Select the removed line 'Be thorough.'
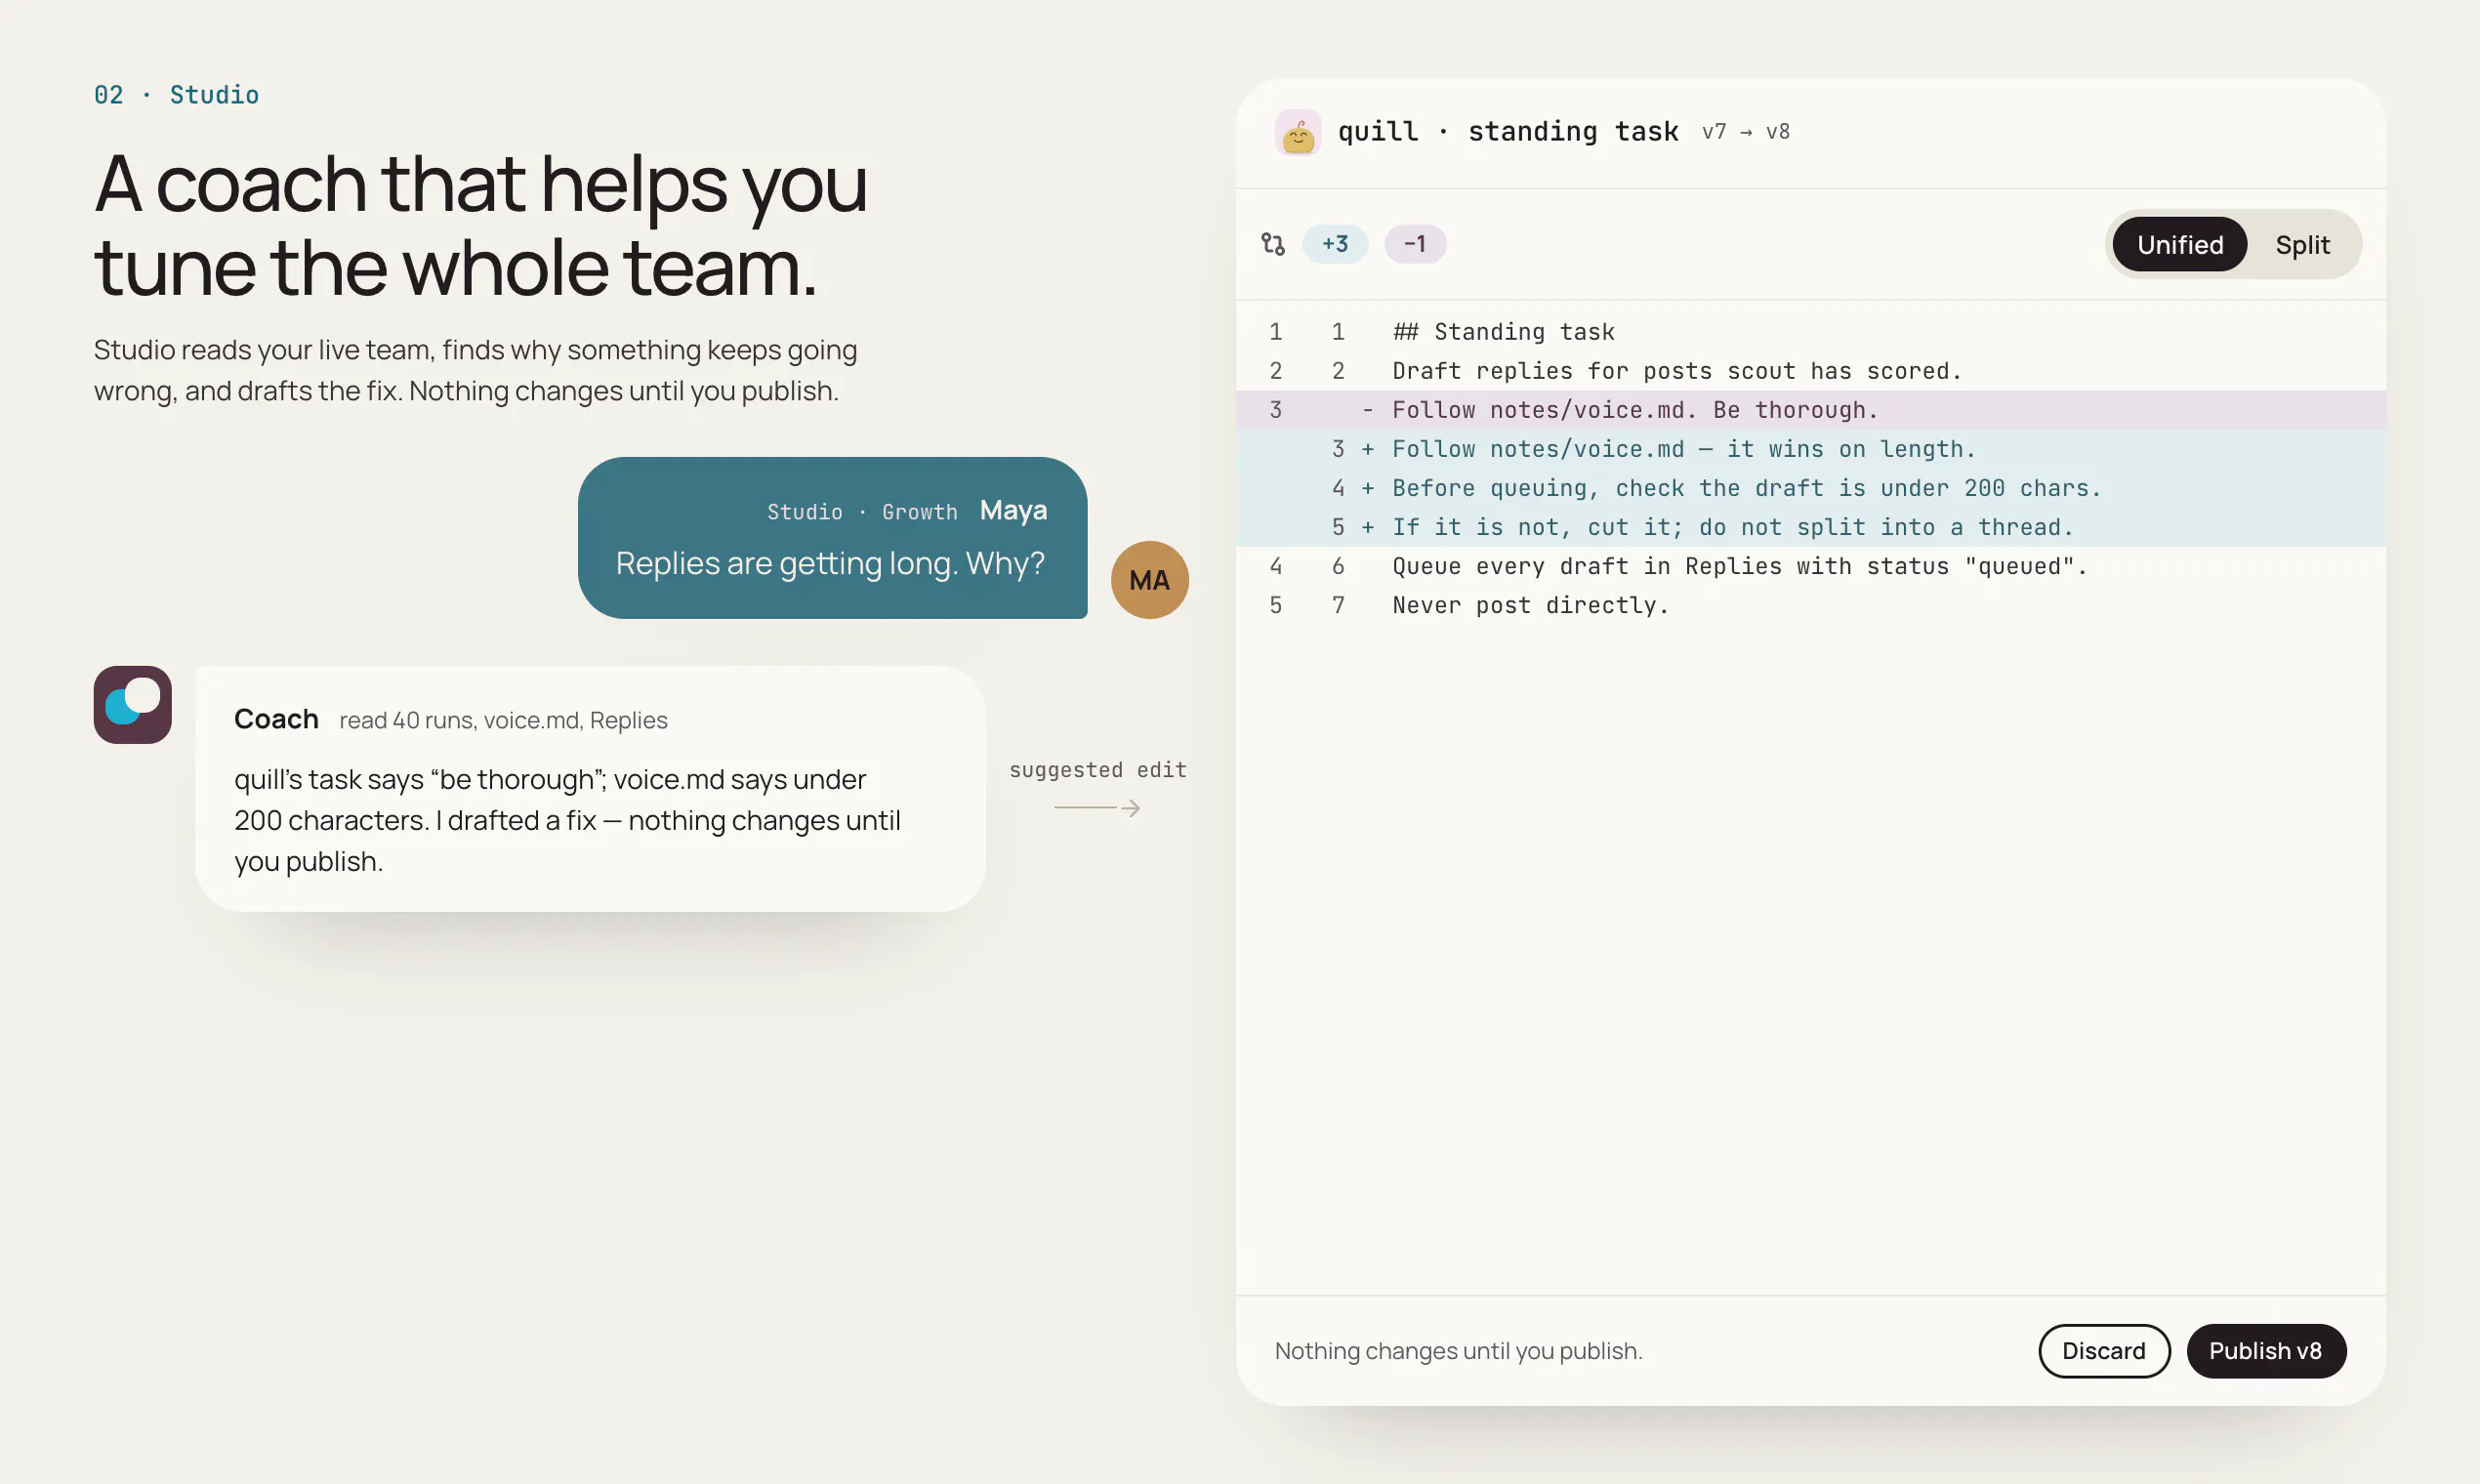 coord(1810,410)
